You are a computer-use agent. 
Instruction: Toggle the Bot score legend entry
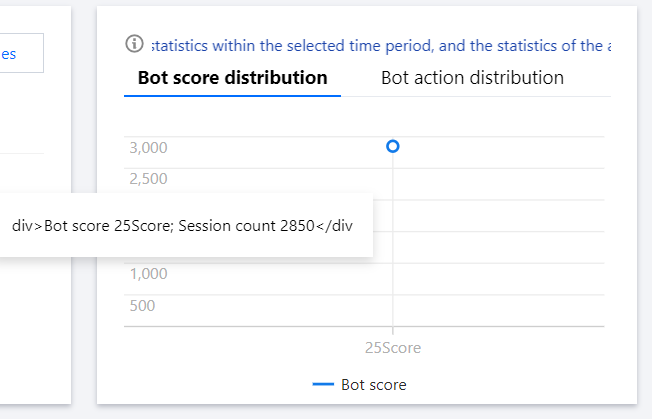point(359,384)
